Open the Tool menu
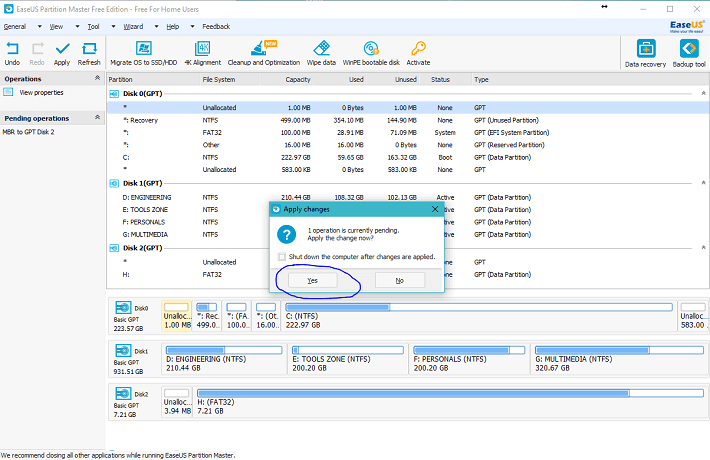 click(93, 27)
